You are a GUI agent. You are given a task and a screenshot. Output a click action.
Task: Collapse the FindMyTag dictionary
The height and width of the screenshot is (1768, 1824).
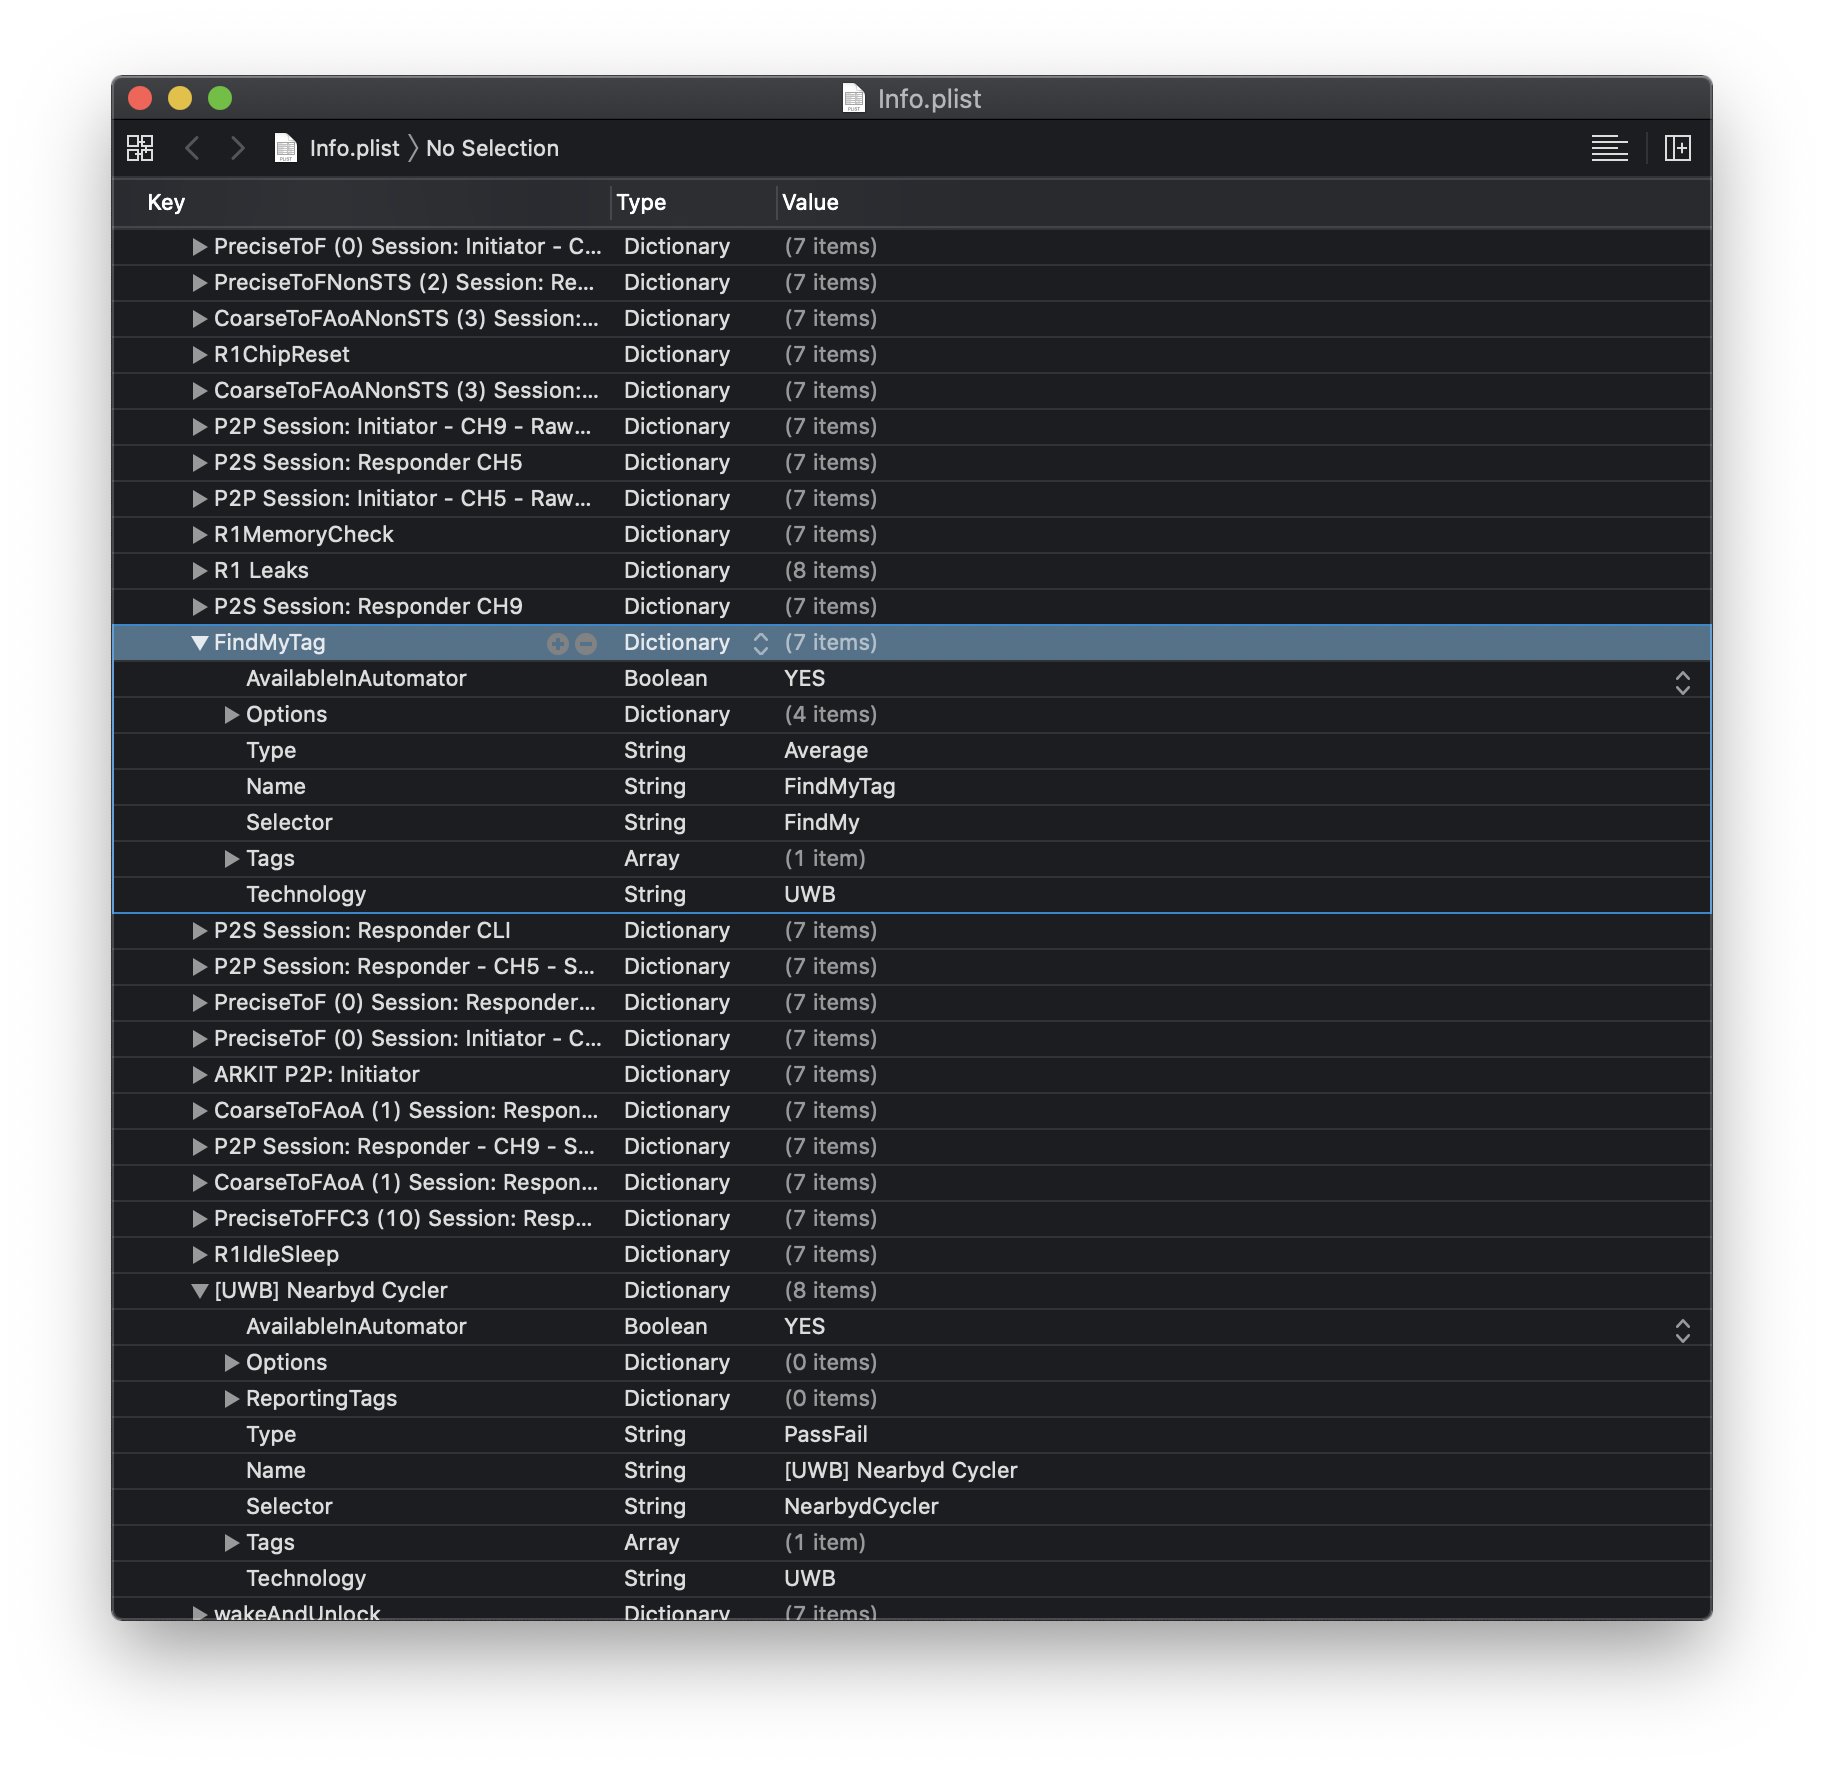[x=200, y=643]
